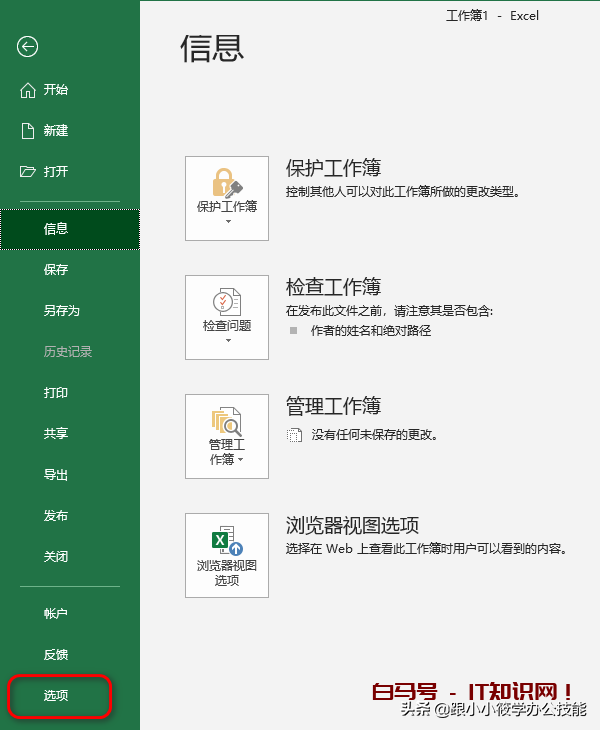
Task: Open the 帐户 page
Action: pyautogui.click(x=56, y=614)
